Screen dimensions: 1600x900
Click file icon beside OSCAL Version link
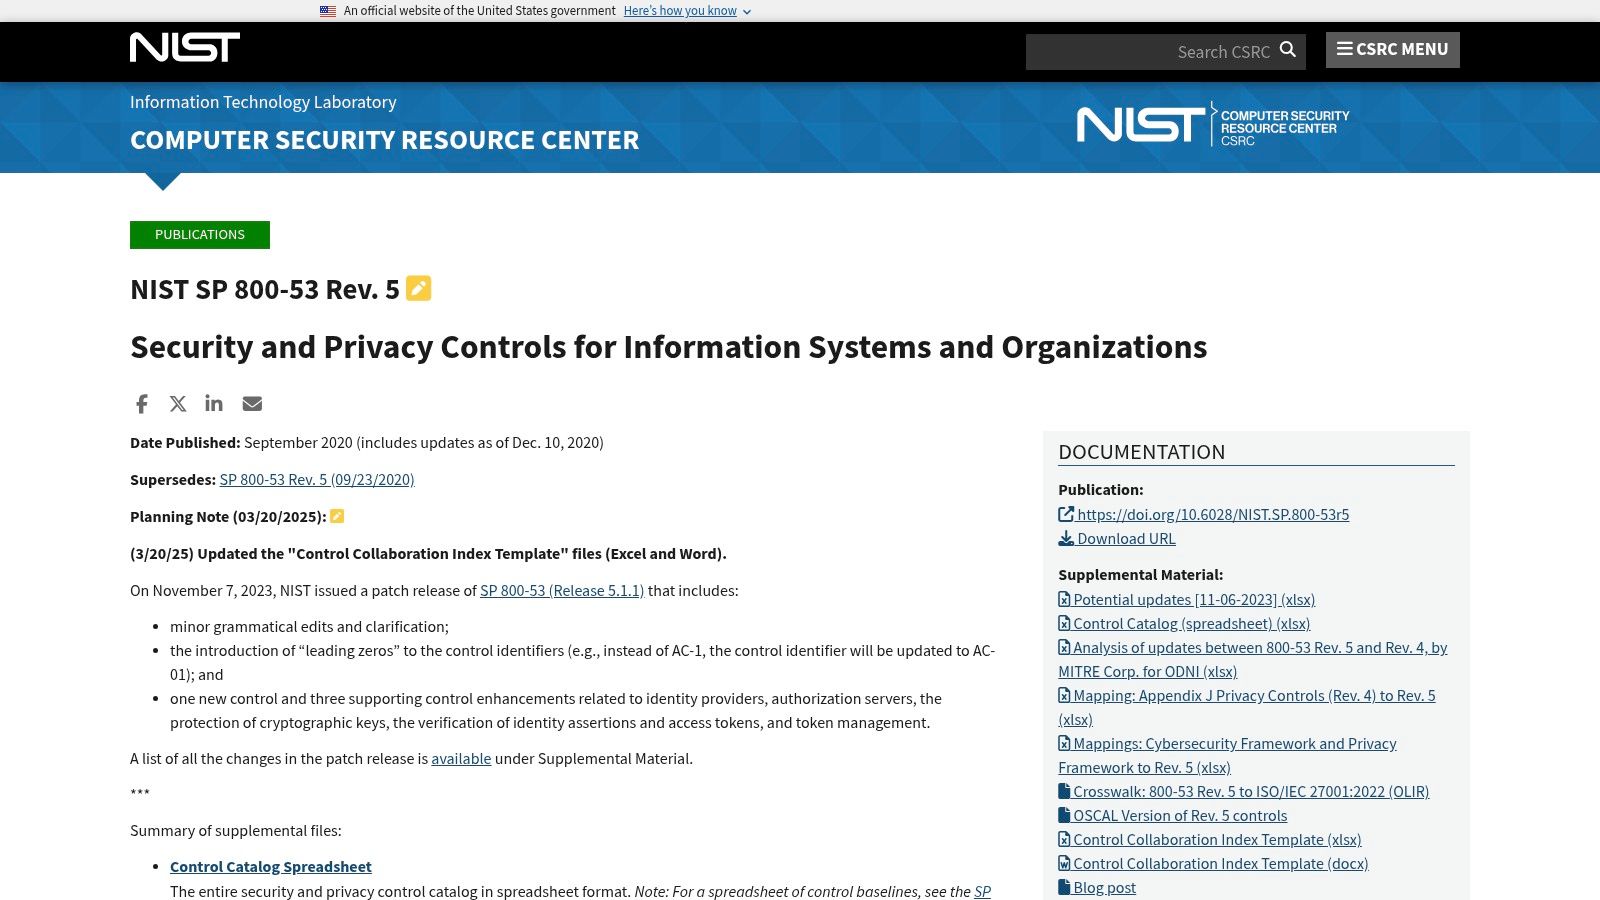click(x=1064, y=815)
